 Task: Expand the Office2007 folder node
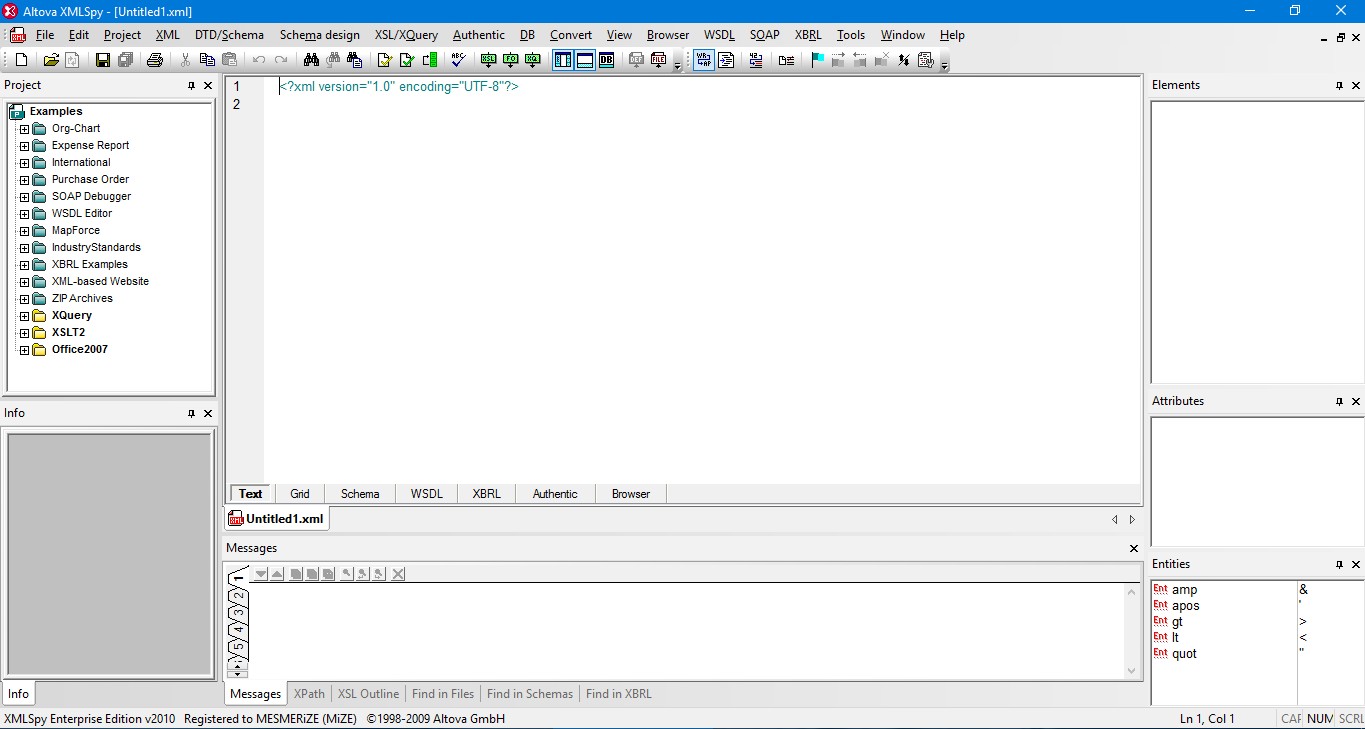click(x=25, y=350)
